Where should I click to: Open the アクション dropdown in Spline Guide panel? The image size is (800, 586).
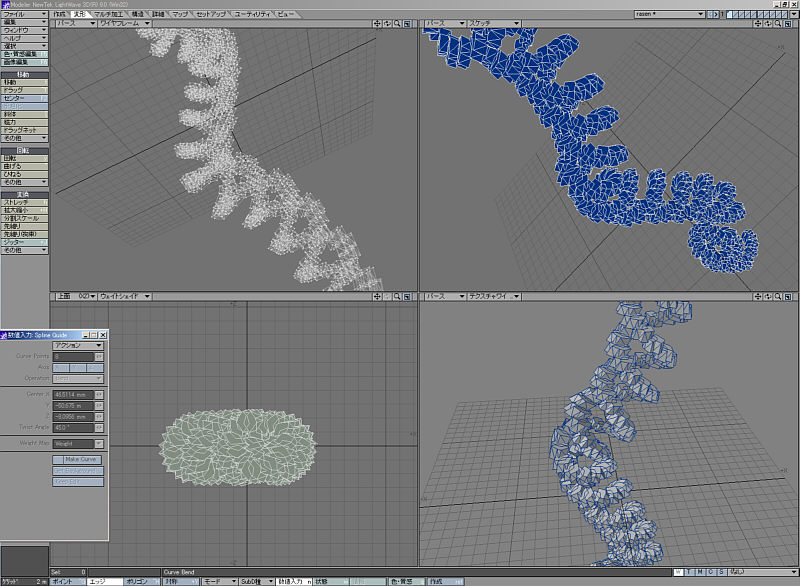[x=78, y=345]
